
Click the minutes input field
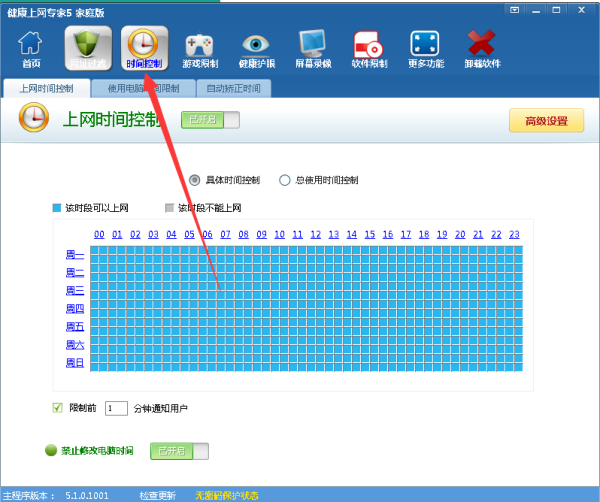[x=116, y=408]
